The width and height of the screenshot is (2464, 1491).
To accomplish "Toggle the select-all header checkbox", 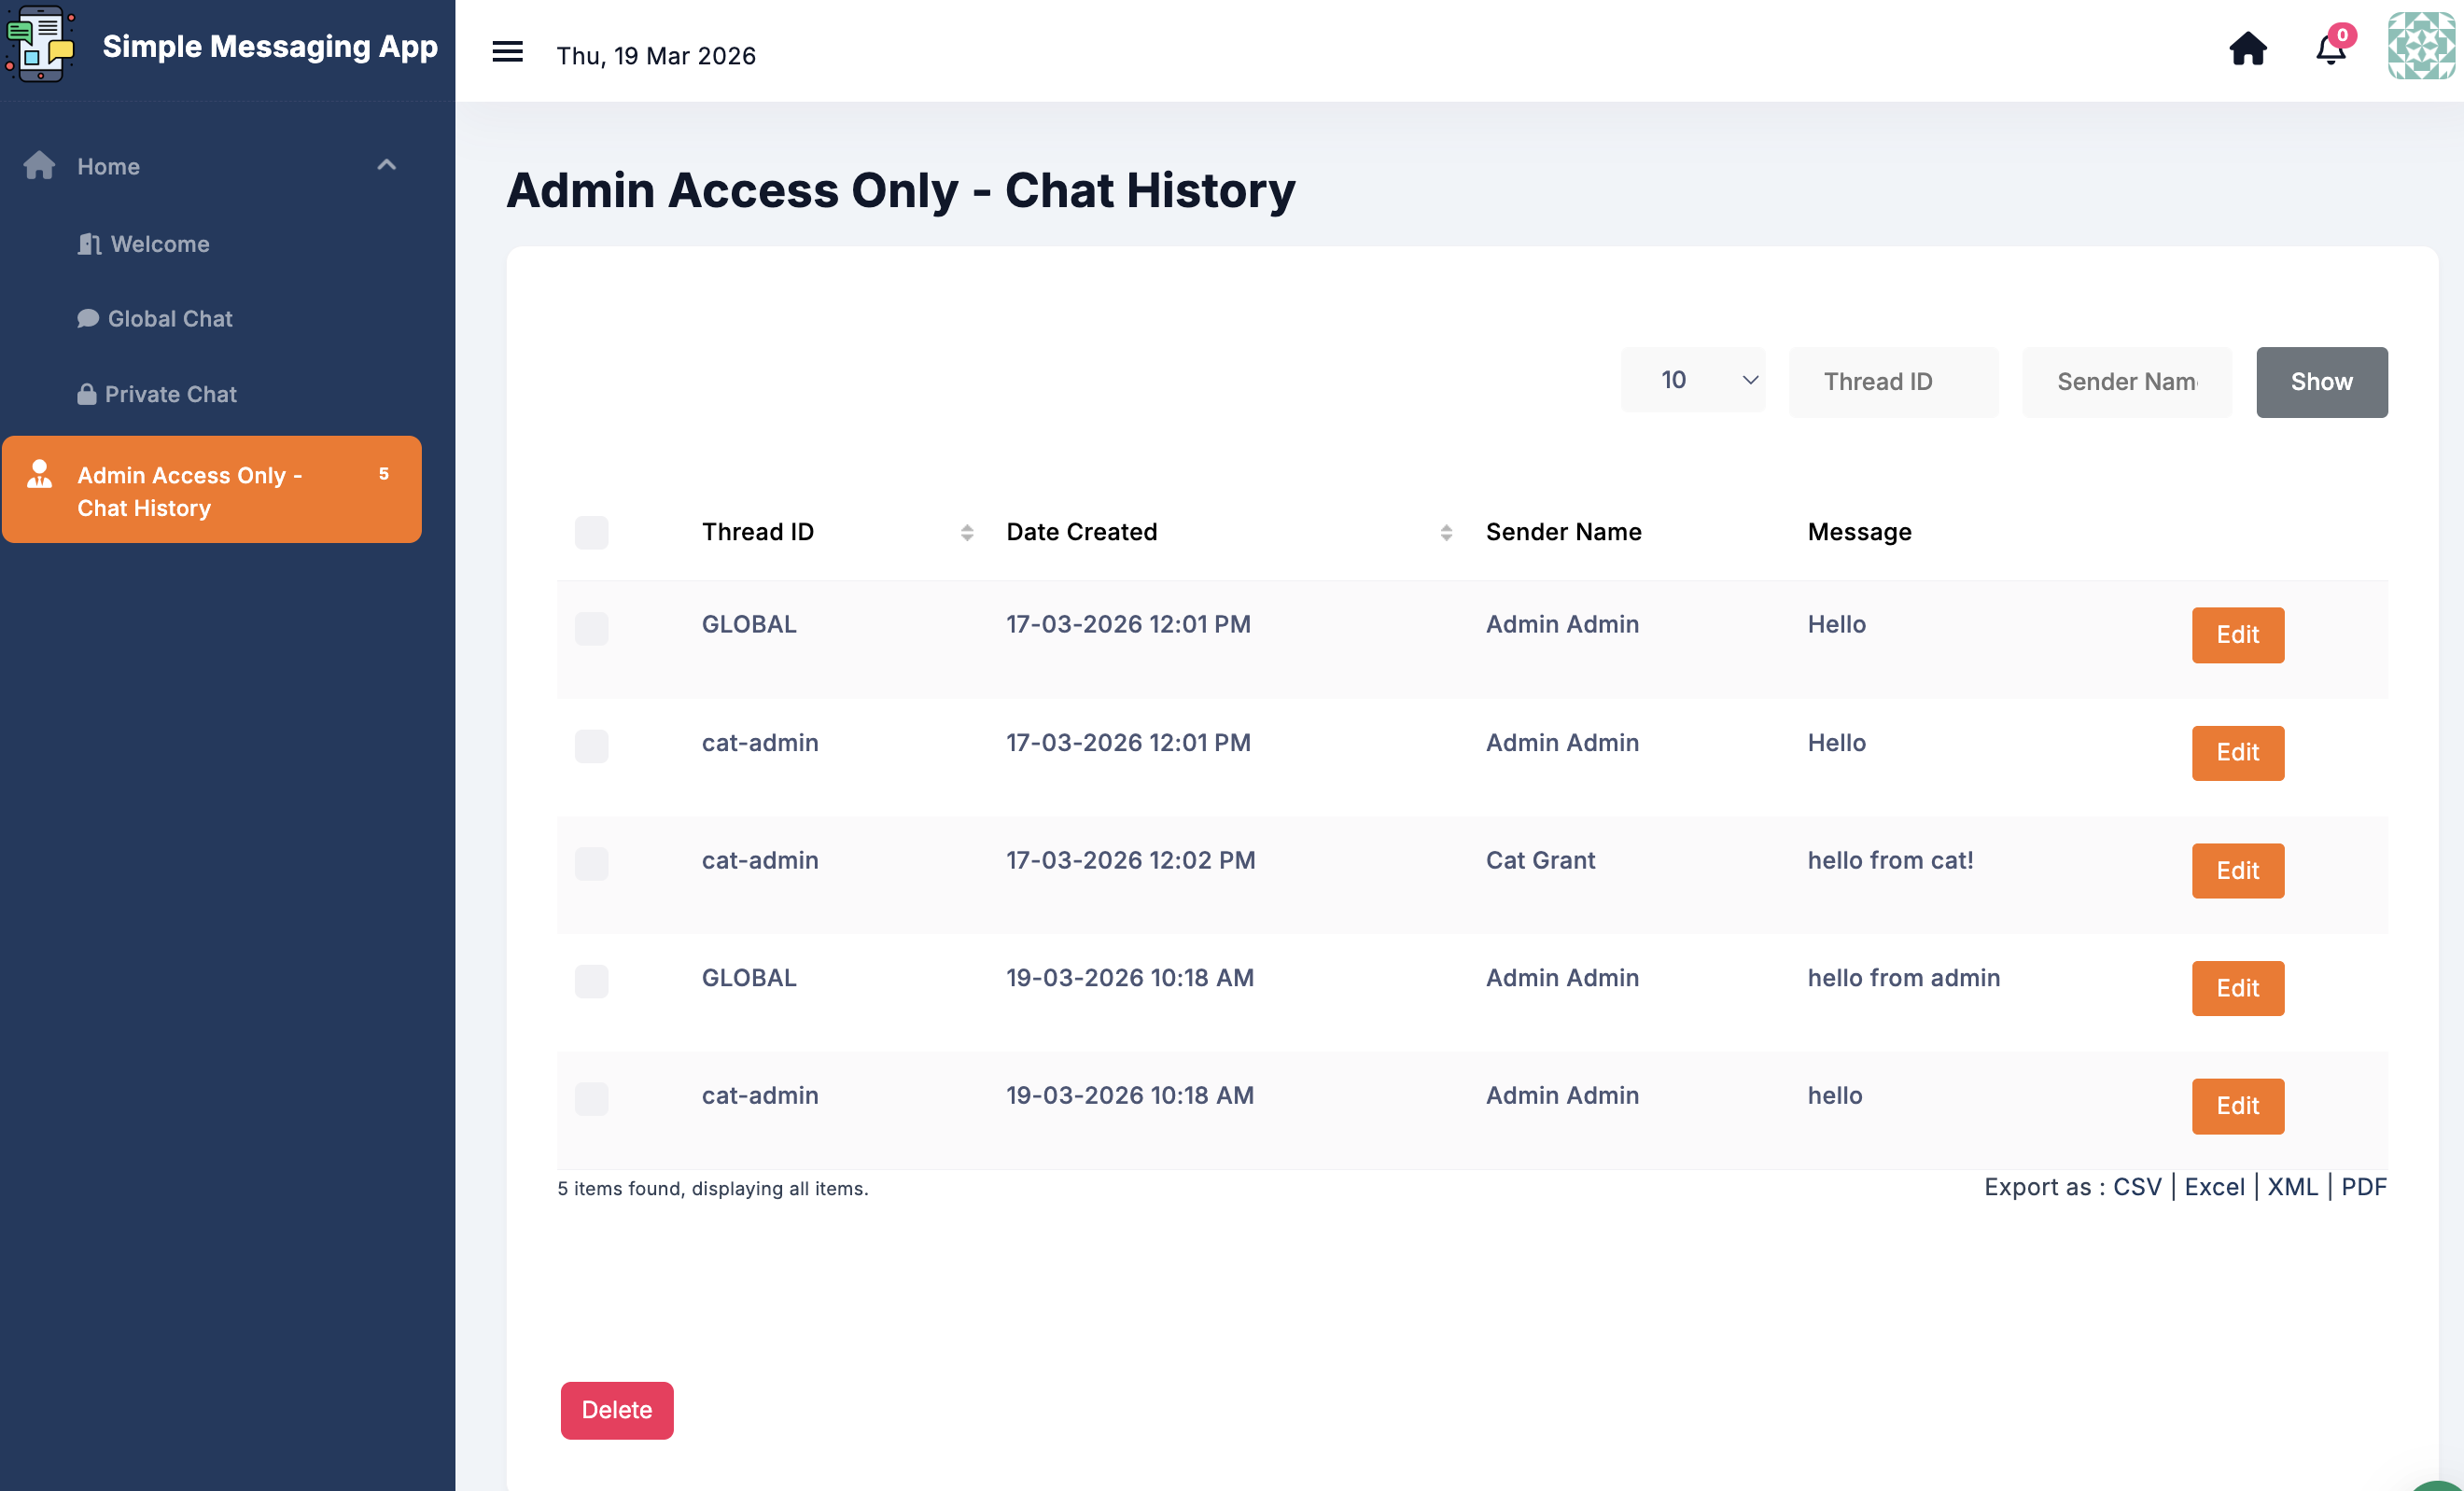I will coord(591,532).
